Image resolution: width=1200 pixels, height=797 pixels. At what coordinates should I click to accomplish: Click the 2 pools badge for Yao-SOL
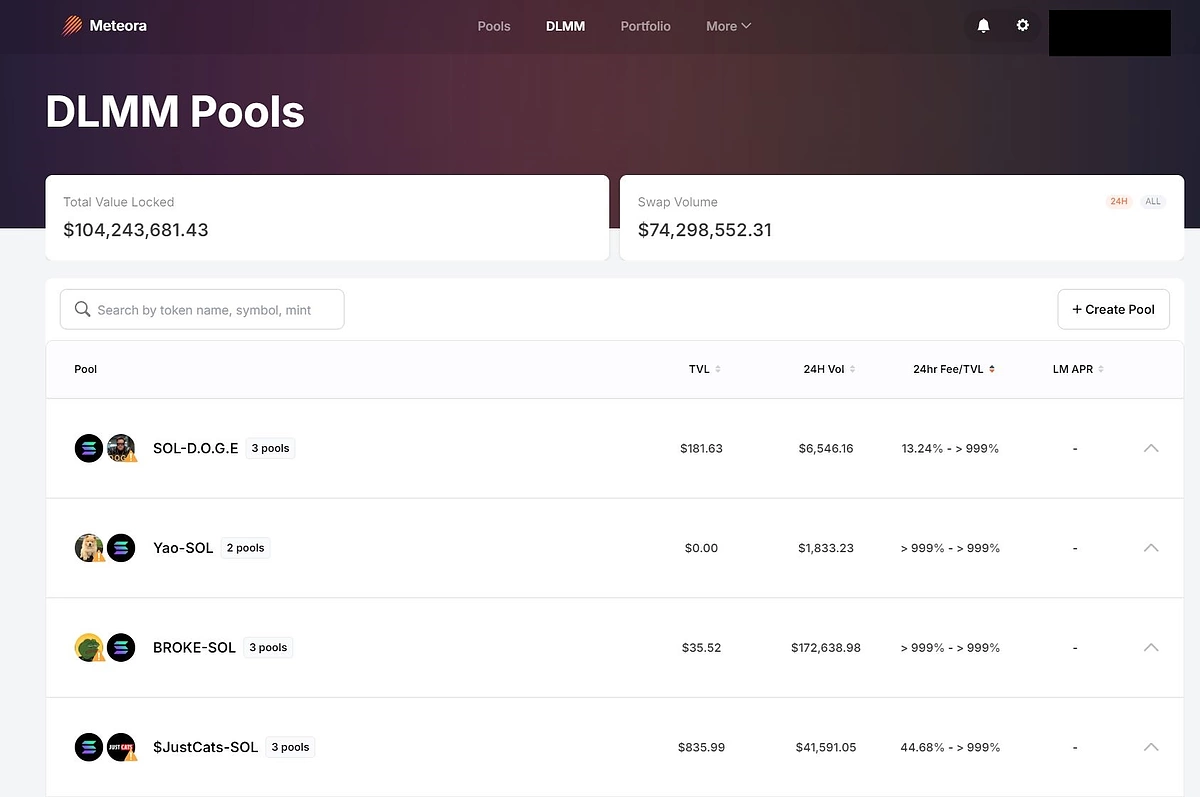point(245,548)
